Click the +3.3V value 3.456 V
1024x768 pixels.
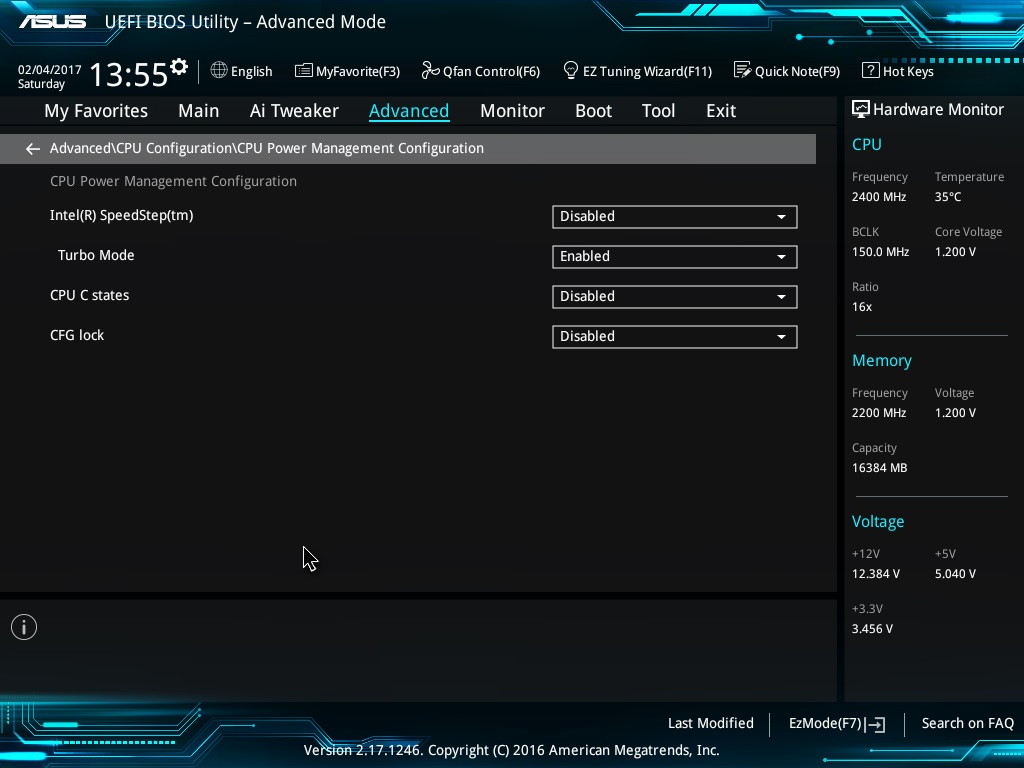[872, 629]
